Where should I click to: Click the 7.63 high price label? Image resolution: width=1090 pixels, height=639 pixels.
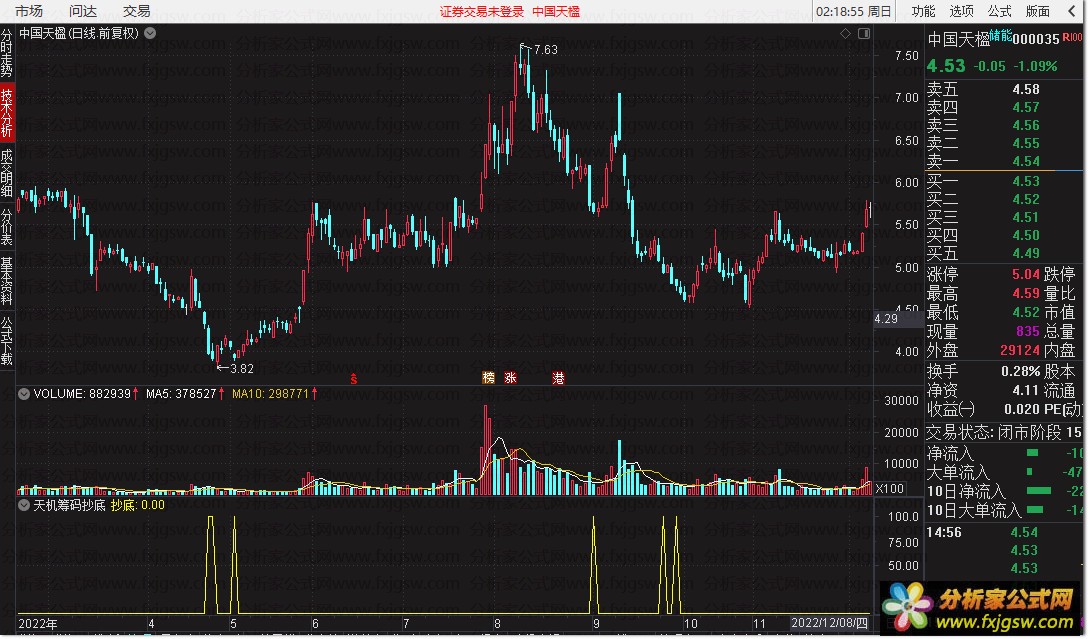point(546,50)
